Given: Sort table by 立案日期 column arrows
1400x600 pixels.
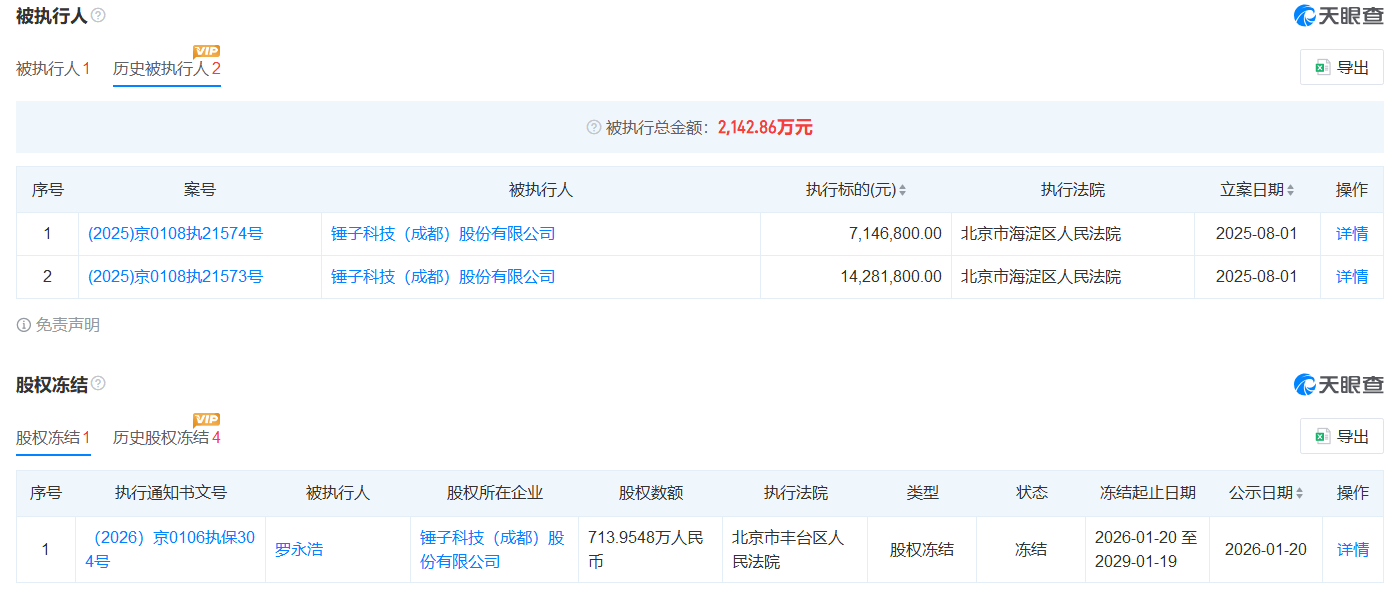Looking at the screenshot, I should (1290, 190).
